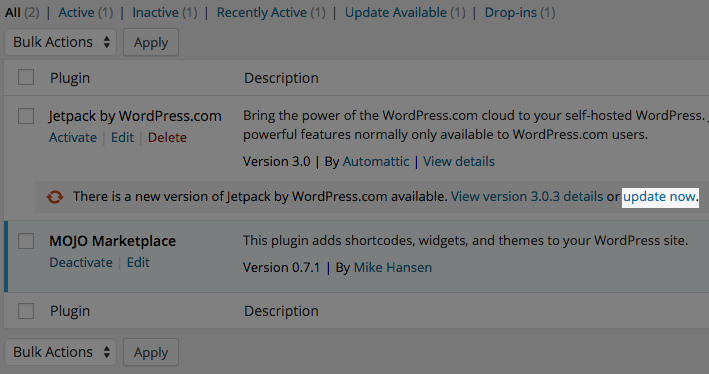Image resolution: width=709 pixels, height=374 pixels.
Task: Toggle select-all checkbox in table header
Action: (26, 77)
